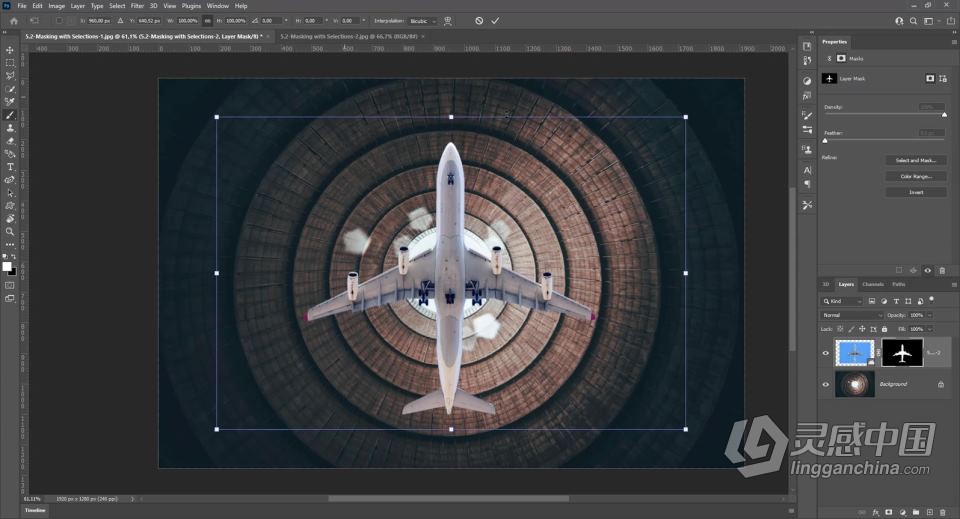The width and height of the screenshot is (960, 519).
Task: Click the X position input field
Action: [99, 21]
